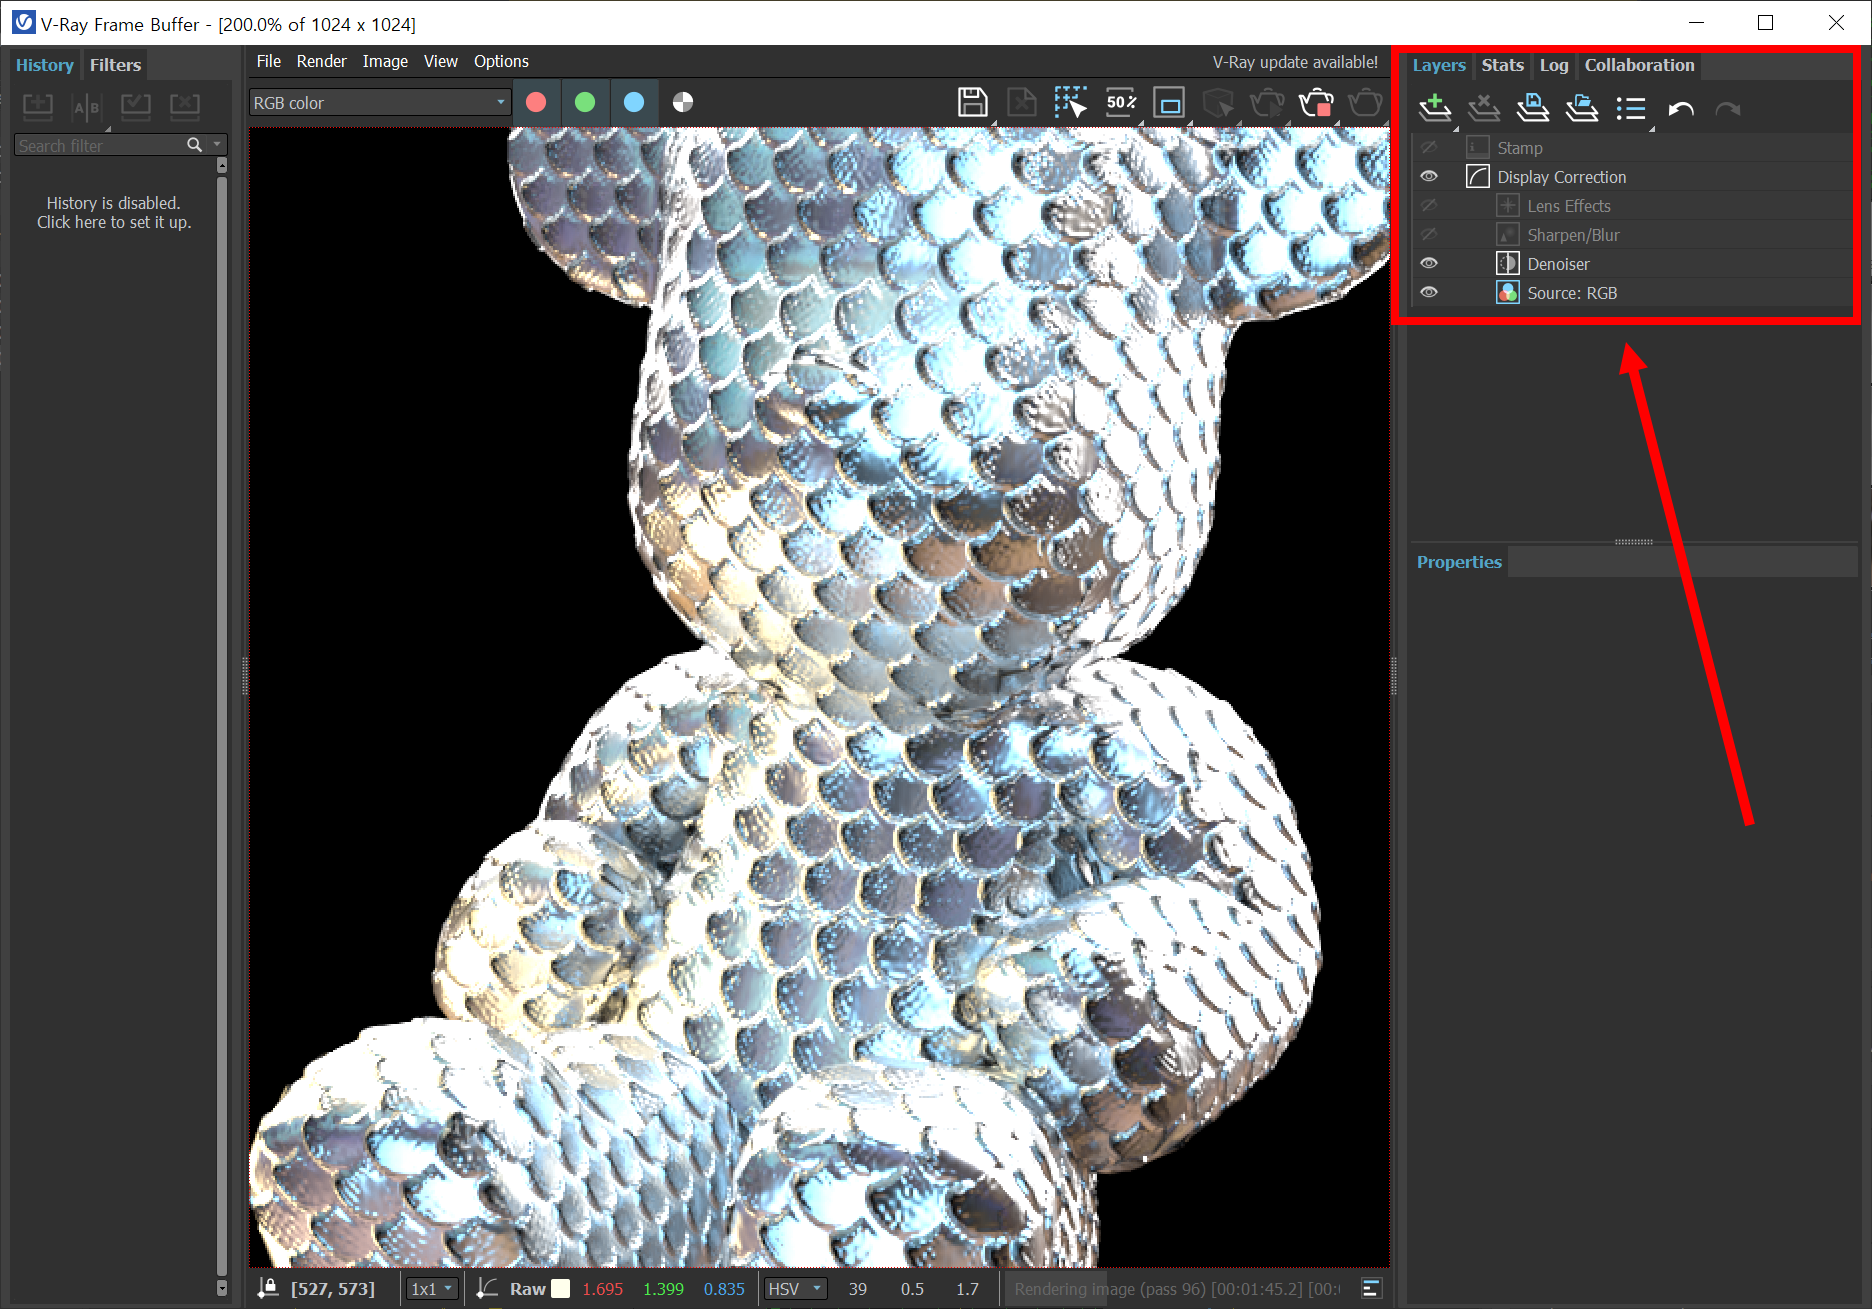
Task: Switch to the Stats tab
Action: click(x=1502, y=65)
